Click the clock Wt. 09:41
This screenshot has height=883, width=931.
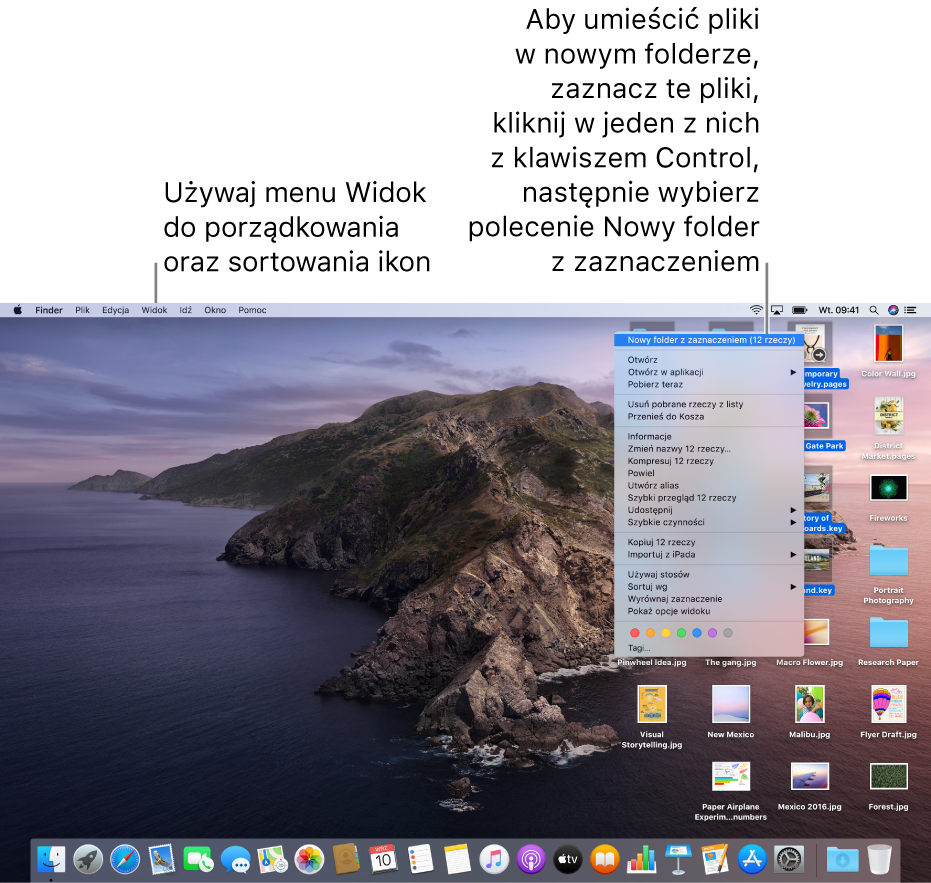(838, 310)
